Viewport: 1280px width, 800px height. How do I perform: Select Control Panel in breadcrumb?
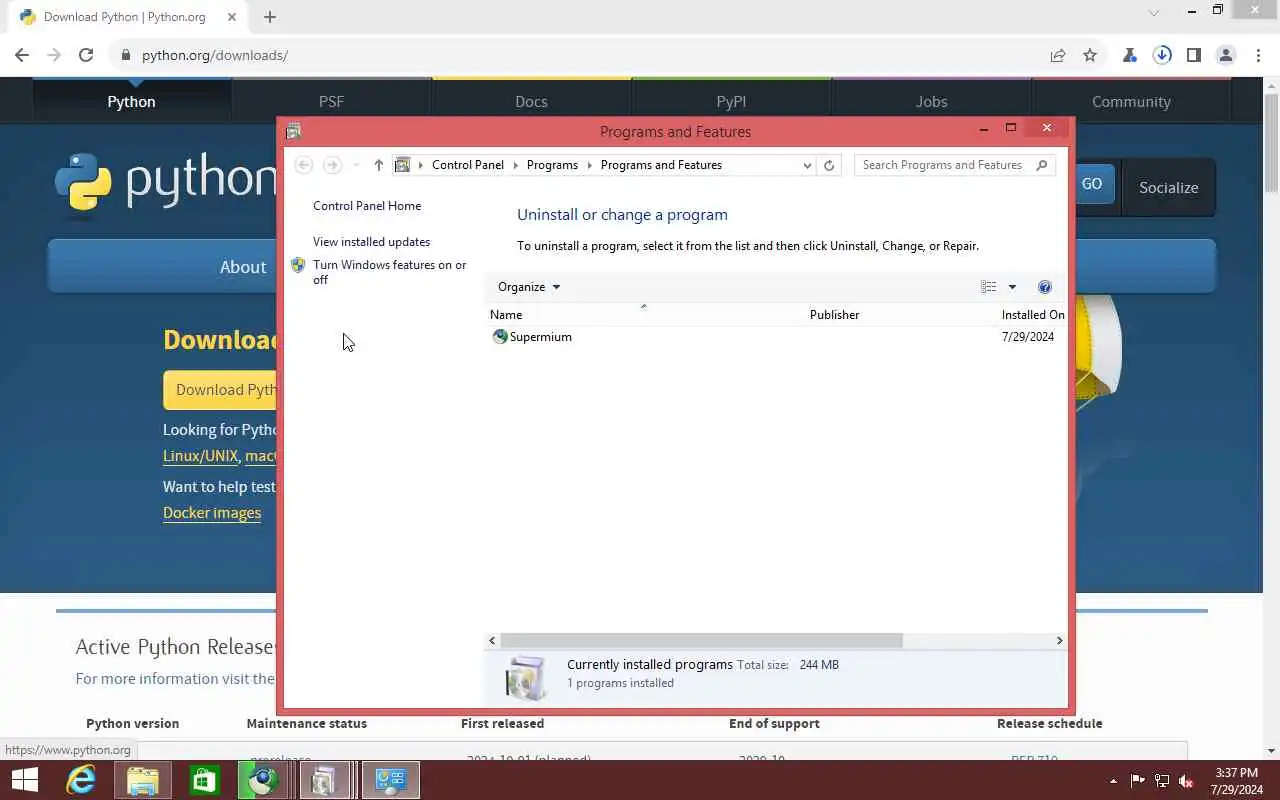[468, 165]
